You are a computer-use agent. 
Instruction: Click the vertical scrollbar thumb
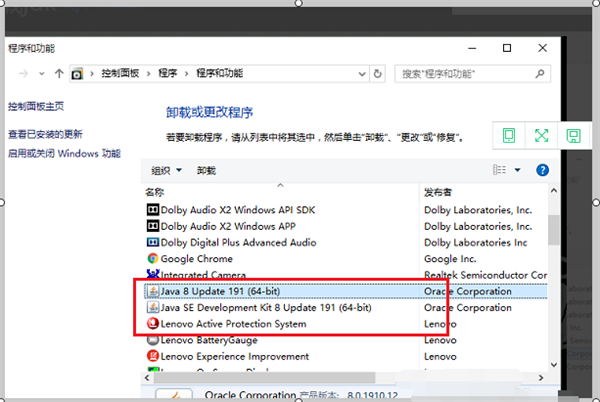pyautogui.click(x=554, y=230)
